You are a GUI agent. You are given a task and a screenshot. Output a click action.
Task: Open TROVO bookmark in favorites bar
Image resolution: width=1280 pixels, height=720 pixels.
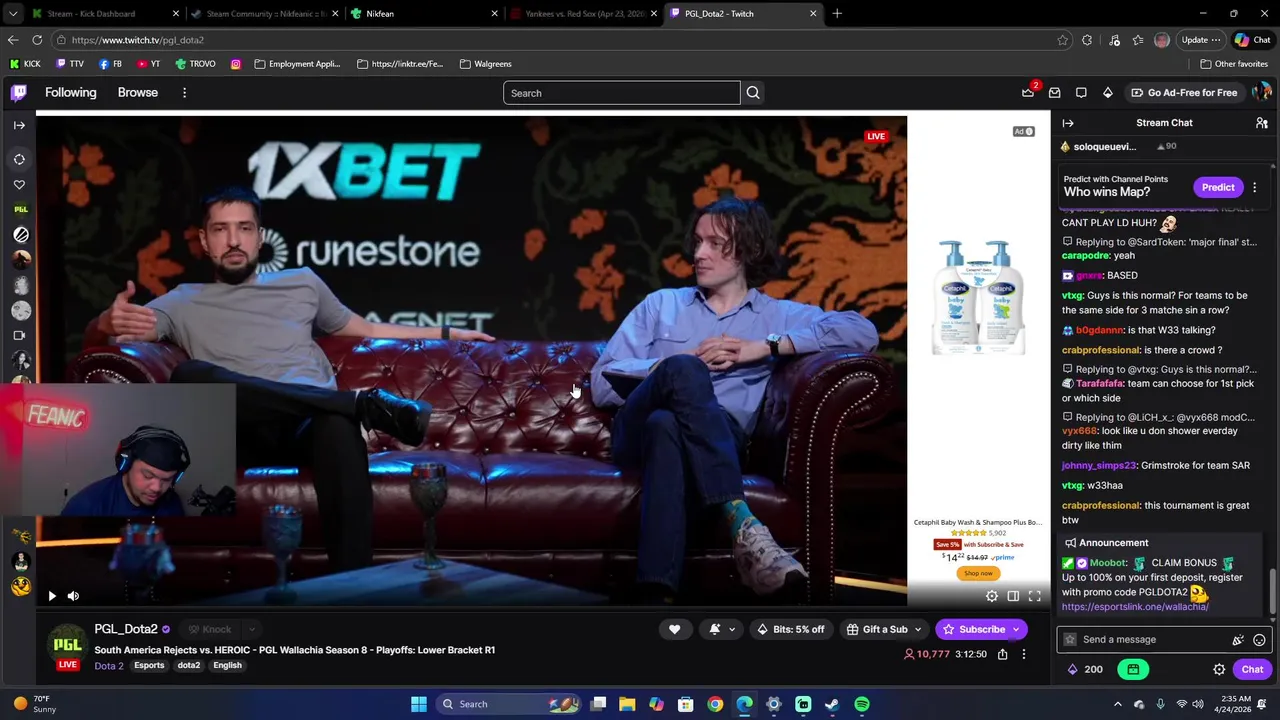[195, 64]
